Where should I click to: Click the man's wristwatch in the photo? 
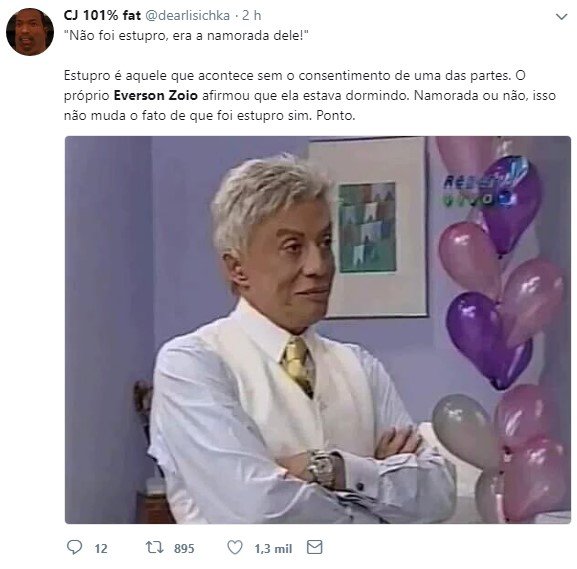[321, 466]
